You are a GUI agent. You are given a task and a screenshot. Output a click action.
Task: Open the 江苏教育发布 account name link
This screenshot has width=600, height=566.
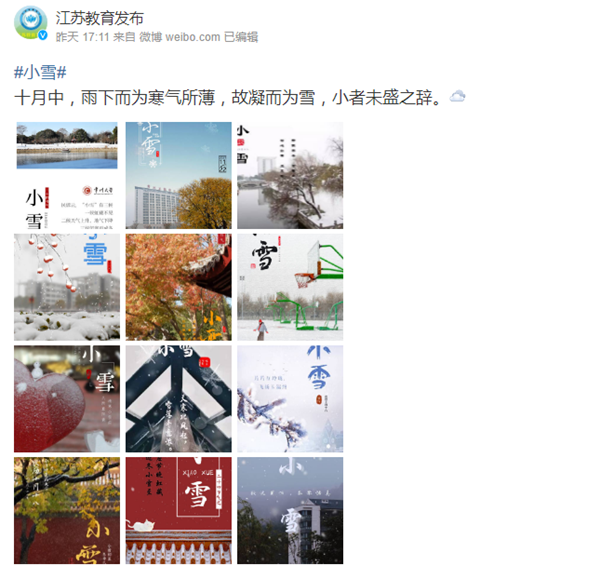[x=99, y=18]
